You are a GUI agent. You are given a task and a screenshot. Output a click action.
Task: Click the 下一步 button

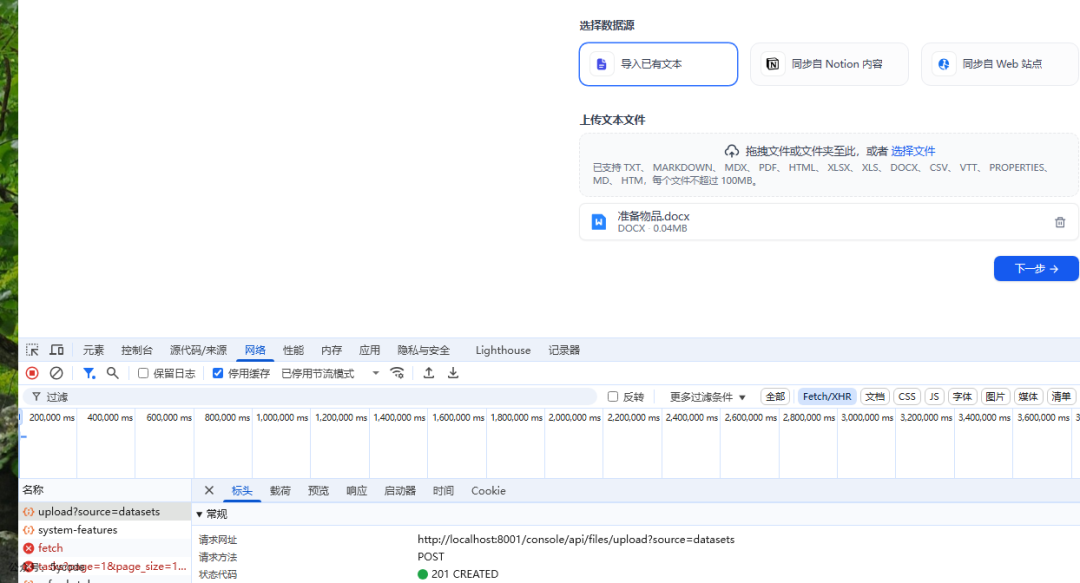(1035, 268)
